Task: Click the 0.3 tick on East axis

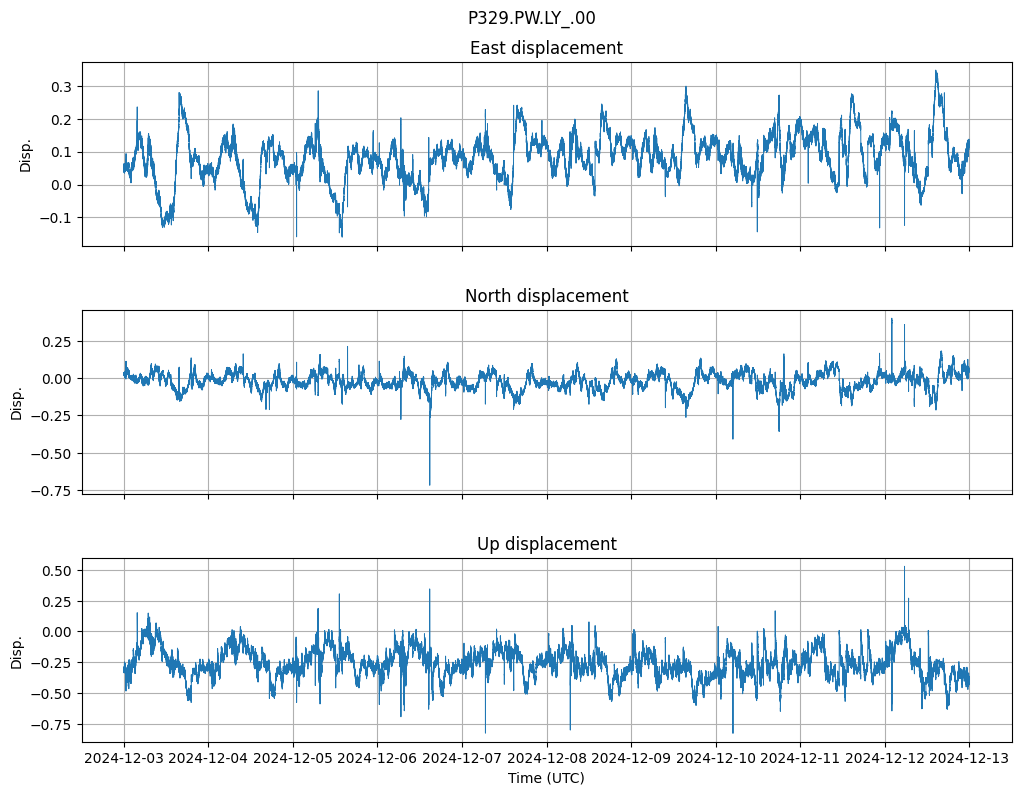Action: (61, 87)
